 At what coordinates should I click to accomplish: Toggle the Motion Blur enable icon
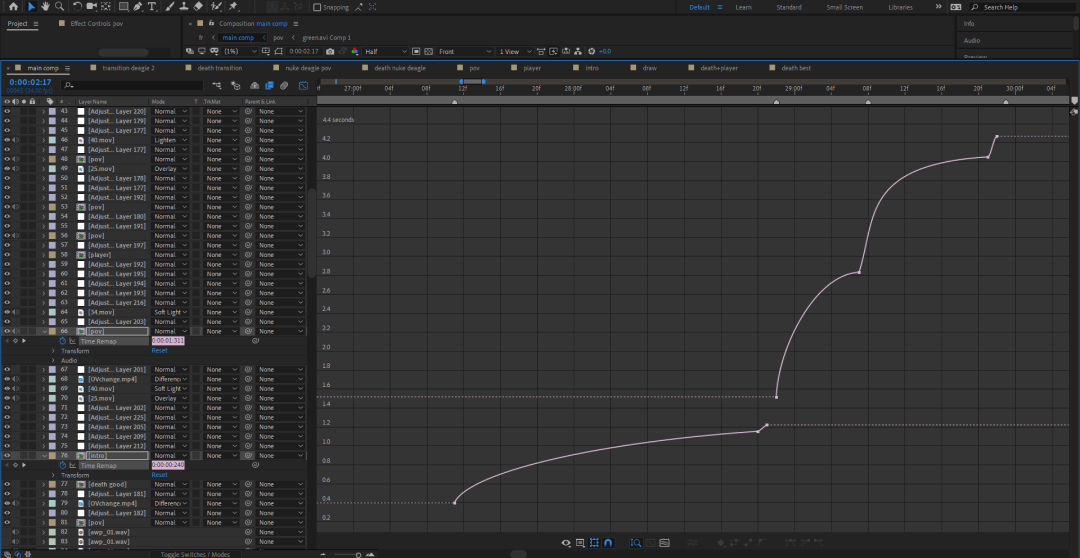pyautogui.click(x=284, y=86)
